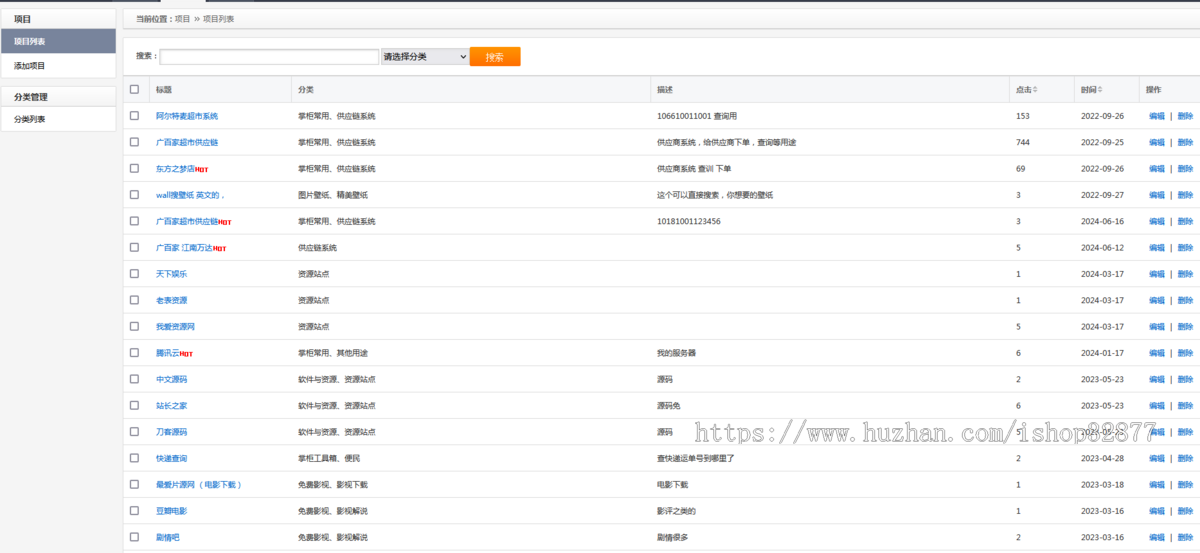Click the date 2022-09-27
Image resolution: width=1200 pixels, height=553 pixels.
1102,195
